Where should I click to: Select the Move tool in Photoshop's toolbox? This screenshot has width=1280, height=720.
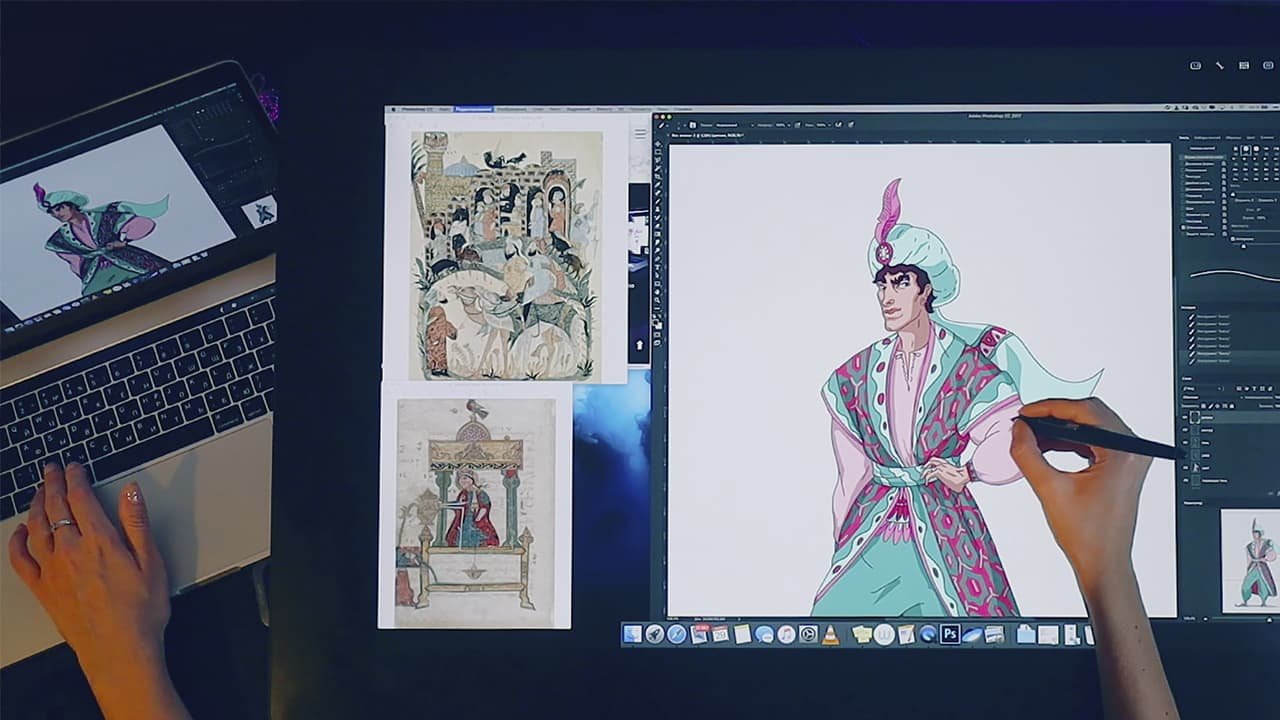tap(657, 144)
